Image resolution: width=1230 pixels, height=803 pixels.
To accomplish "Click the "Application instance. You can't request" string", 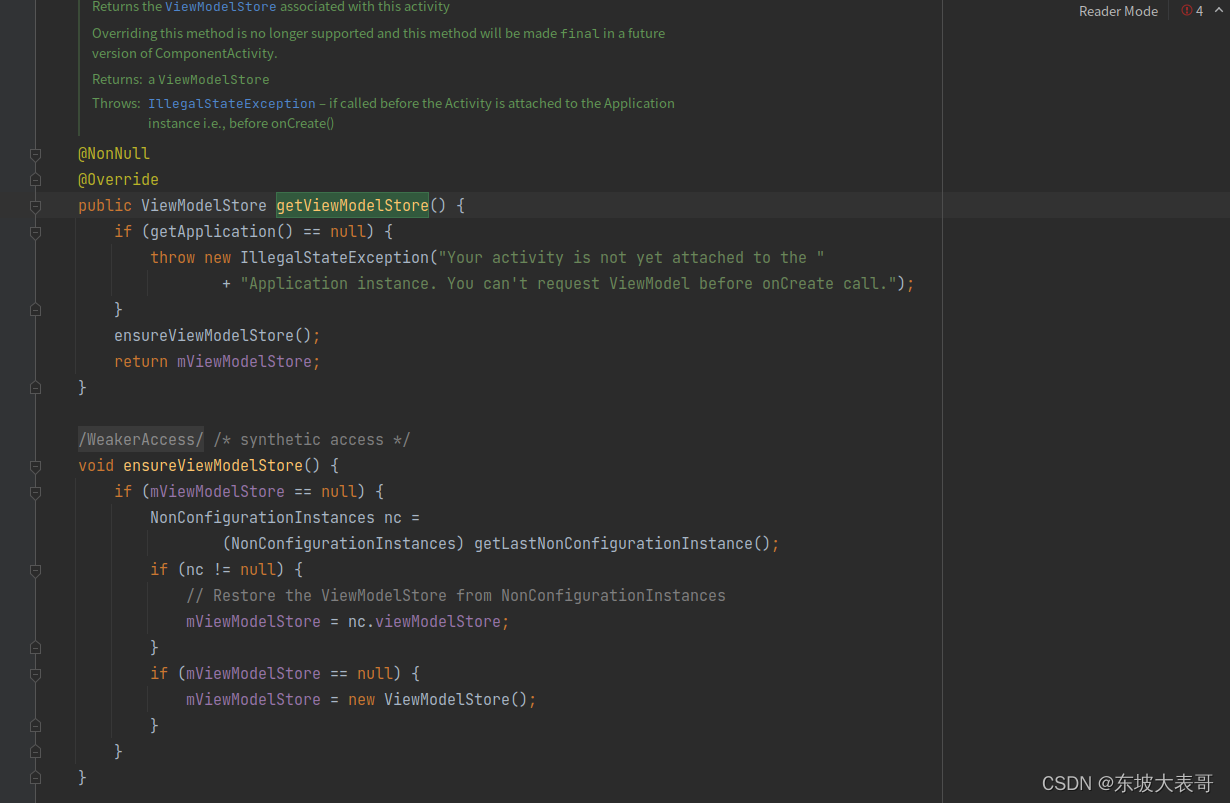I will click(x=568, y=283).
